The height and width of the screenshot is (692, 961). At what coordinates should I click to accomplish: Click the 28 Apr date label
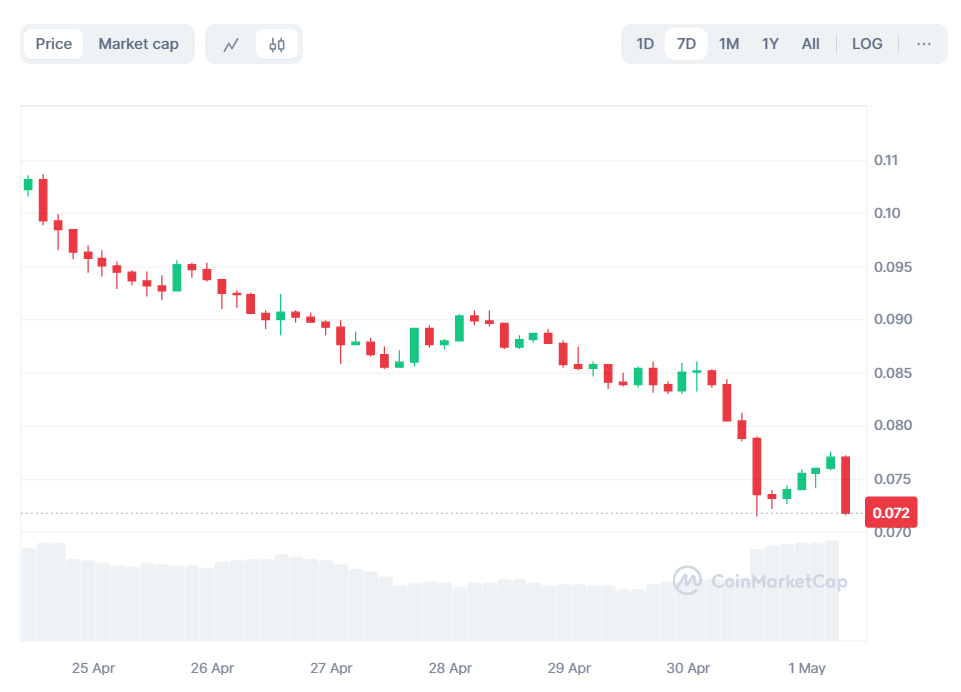point(450,668)
